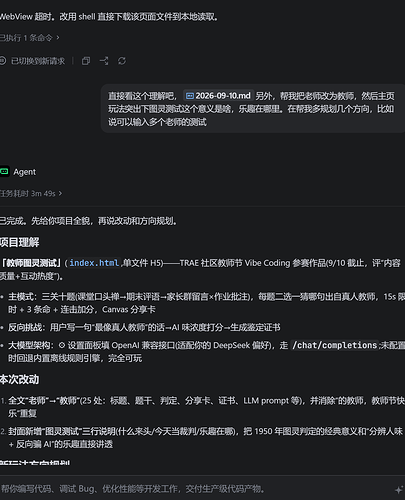
Task: Click the 已切换到新请求 label
Action: click(x=38, y=61)
